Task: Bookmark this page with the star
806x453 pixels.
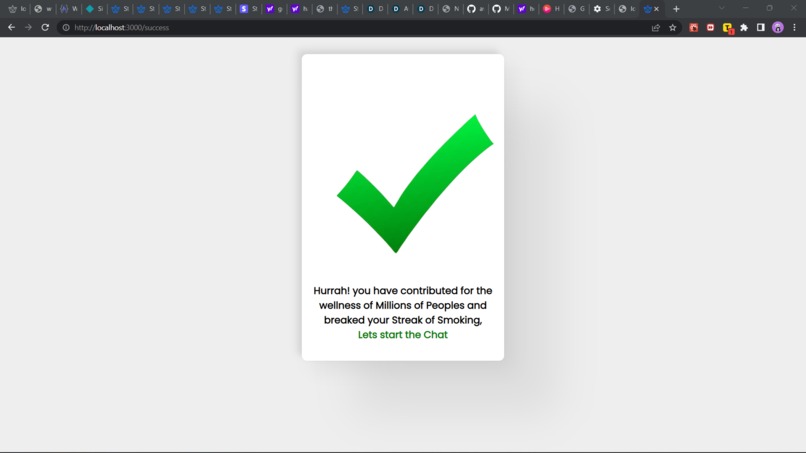Action: click(672, 28)
